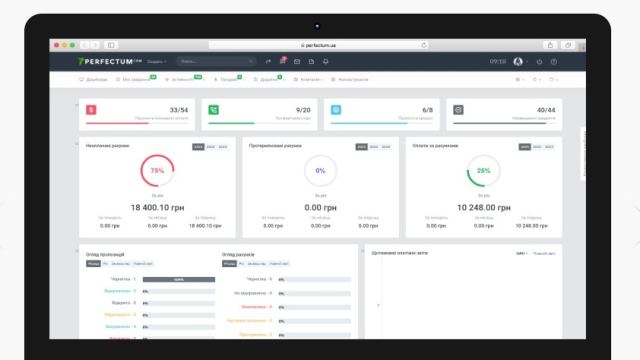Select the dark active tab under Огляд пропозицій
640x360 pixels.
pos(93,264)
